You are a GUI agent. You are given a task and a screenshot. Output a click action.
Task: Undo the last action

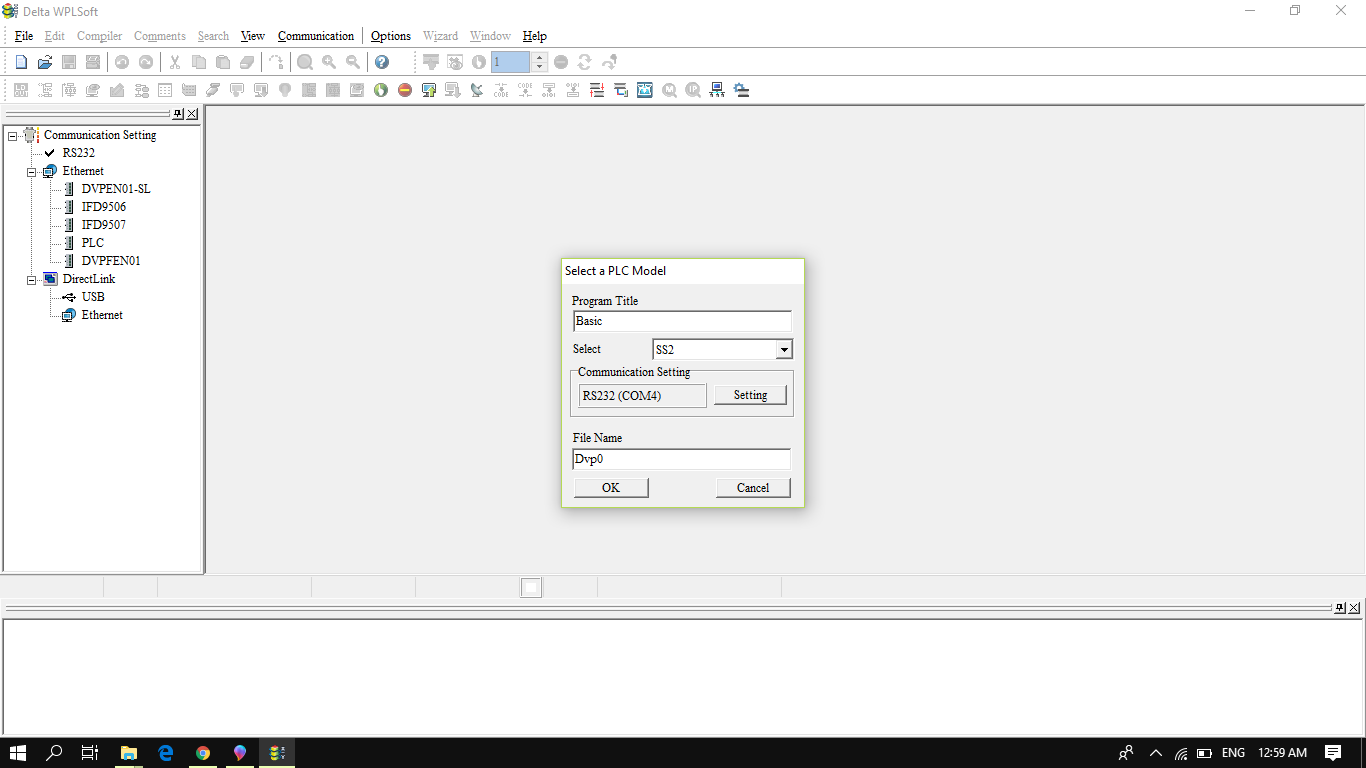122,61
